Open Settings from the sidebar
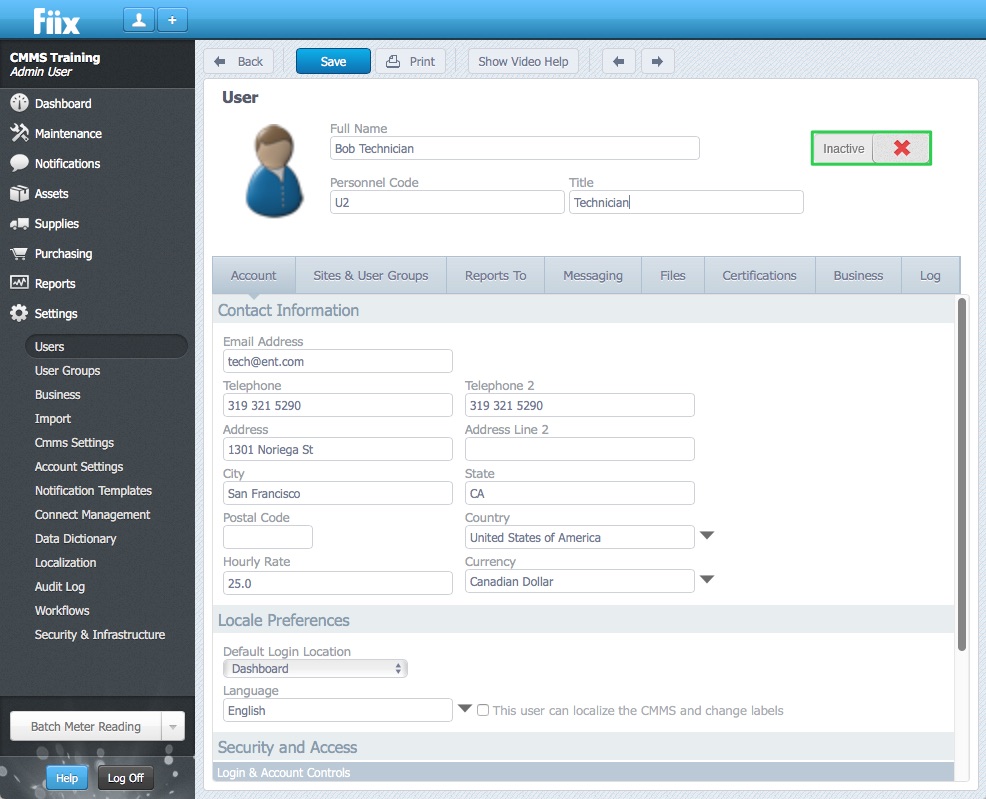This screenshot has width=986, height=799. (56, 314)
